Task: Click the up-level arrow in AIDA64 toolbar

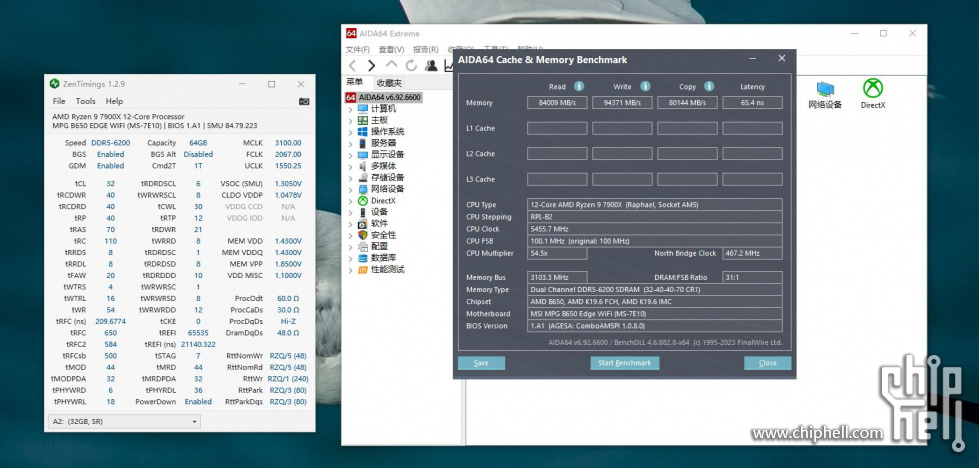Action: [x=391, y=64]
